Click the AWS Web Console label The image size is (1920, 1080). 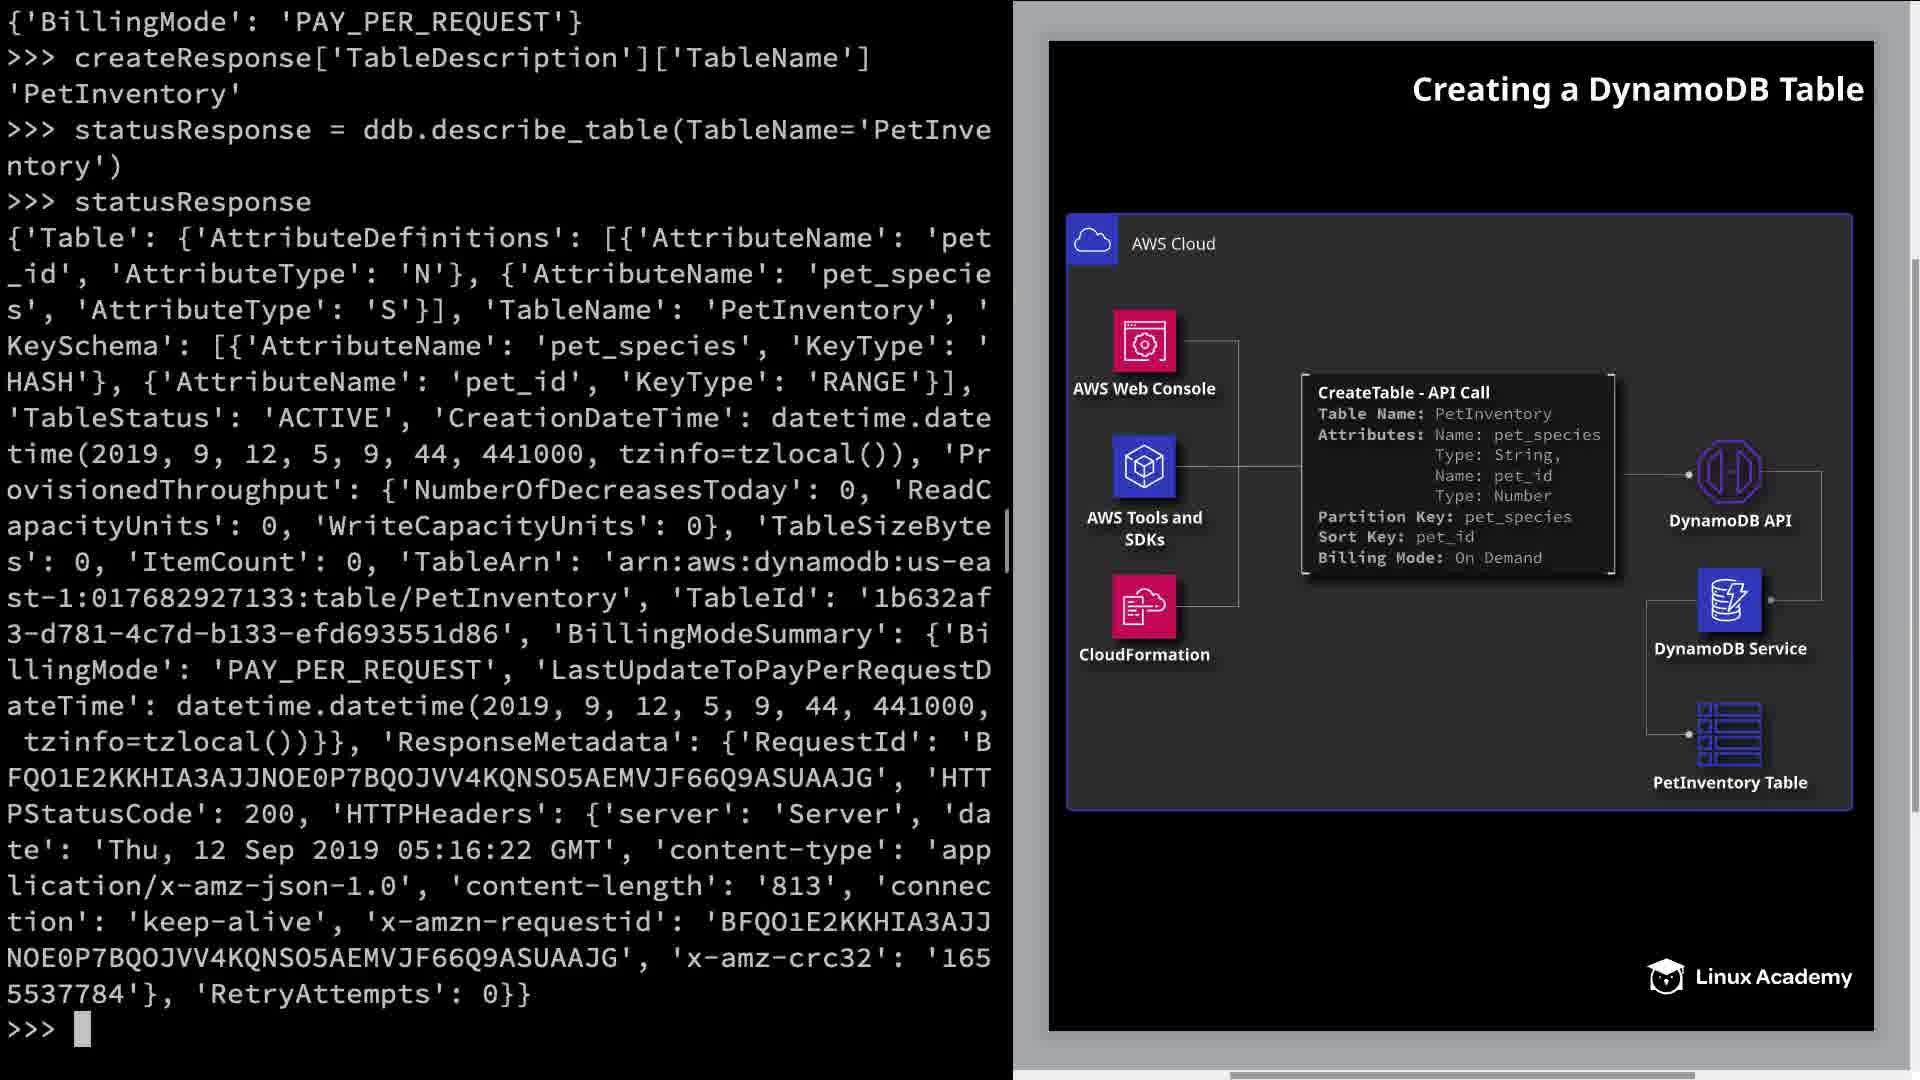(x=1144, y=388)
